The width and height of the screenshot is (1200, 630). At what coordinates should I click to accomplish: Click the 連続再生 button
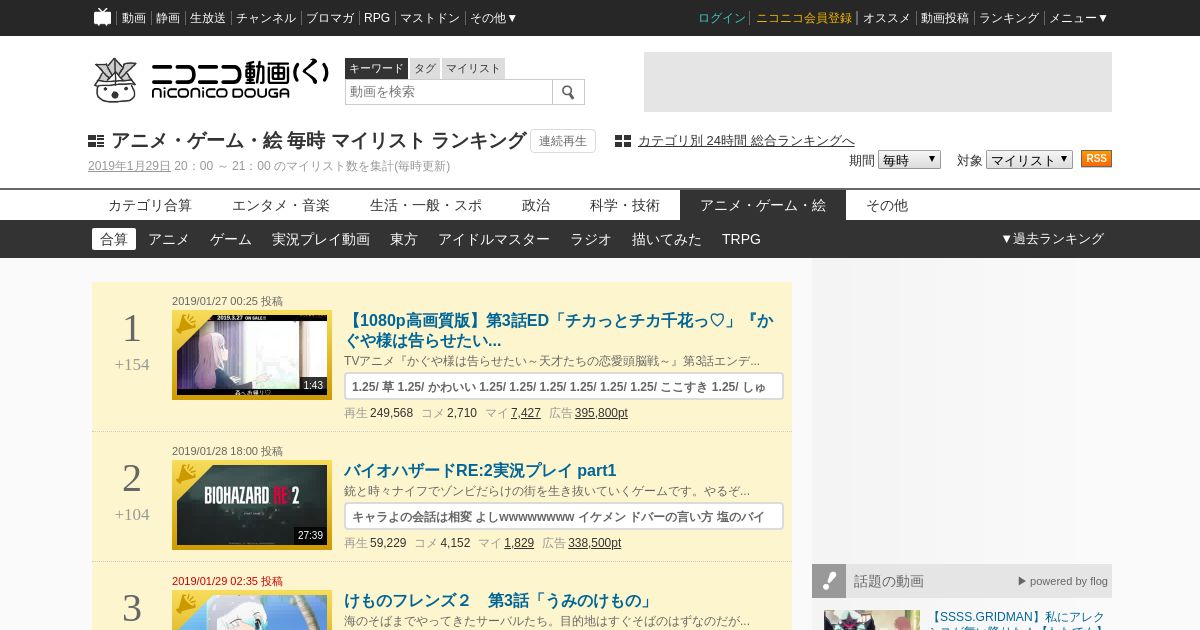(563, 141)
